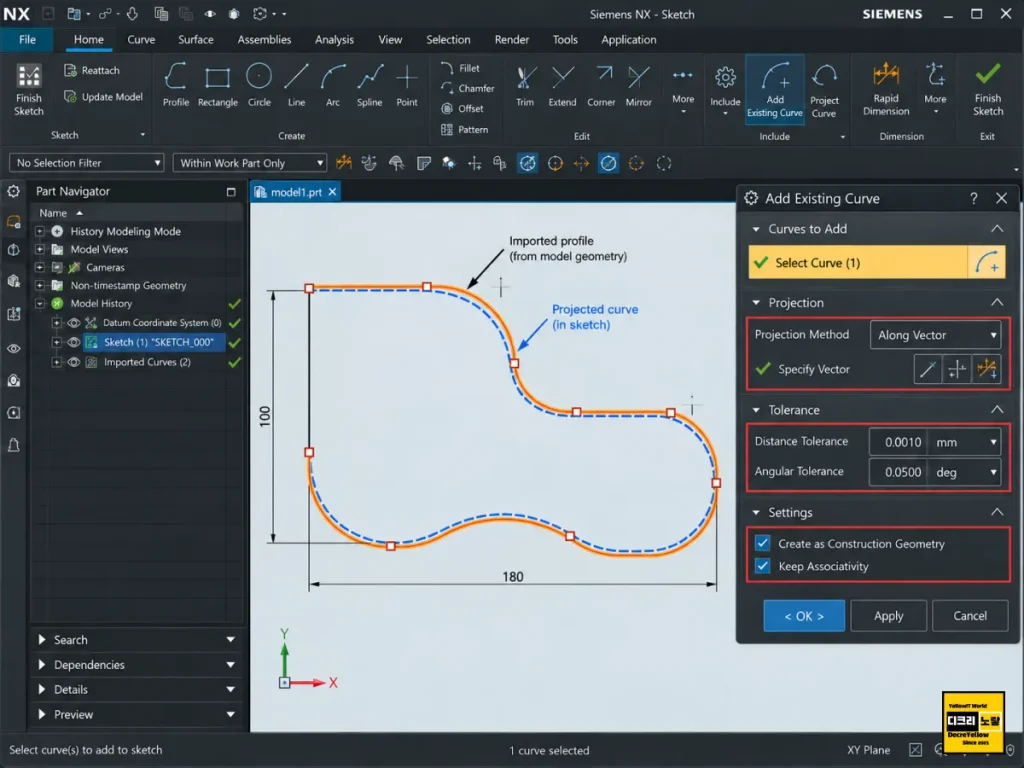Select Model History in Part Navigator
The image size is (1024, 768).
pyautogui.click(x=101, y=304)
